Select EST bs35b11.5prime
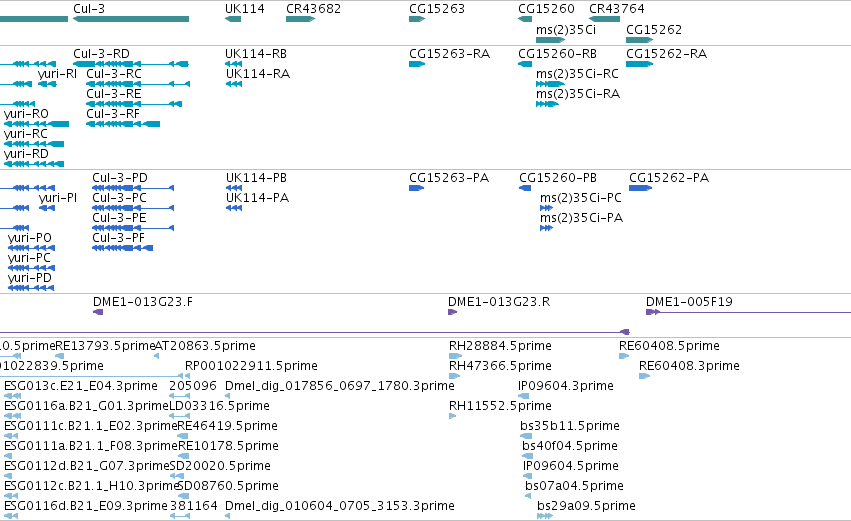Image resolution: width=851 pixels, height=521 pixels. [x=570, y=427]
